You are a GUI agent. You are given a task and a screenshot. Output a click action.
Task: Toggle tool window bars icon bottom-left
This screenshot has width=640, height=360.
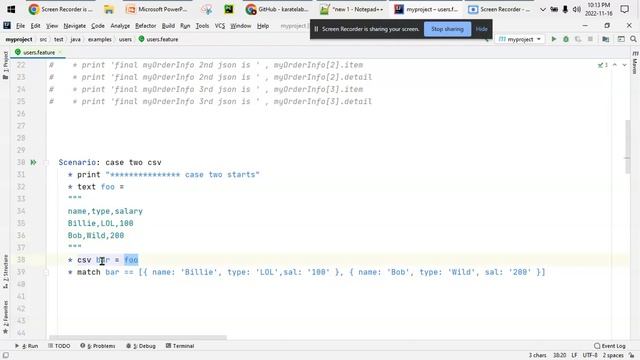point(6,355)
